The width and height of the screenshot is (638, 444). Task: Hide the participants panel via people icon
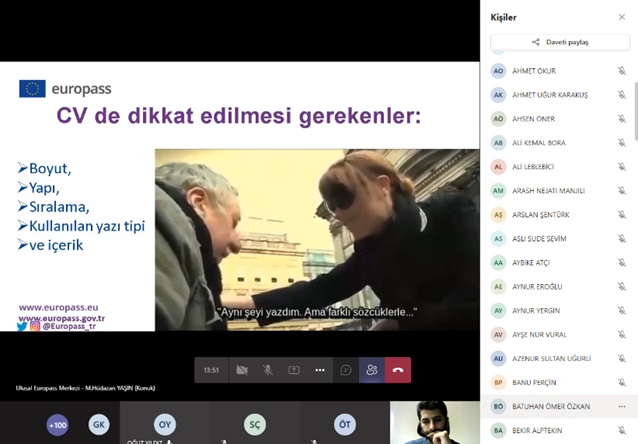(x=372, y=370)
